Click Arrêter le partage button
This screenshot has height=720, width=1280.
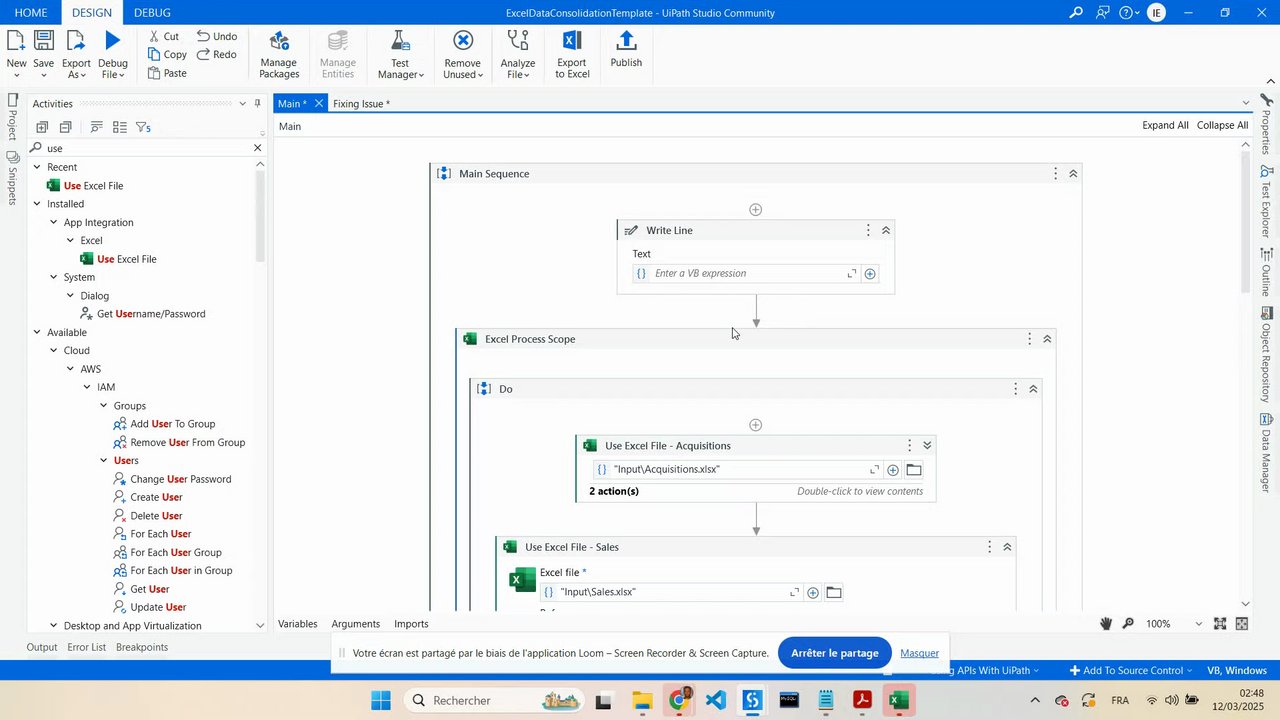point(835,653)
